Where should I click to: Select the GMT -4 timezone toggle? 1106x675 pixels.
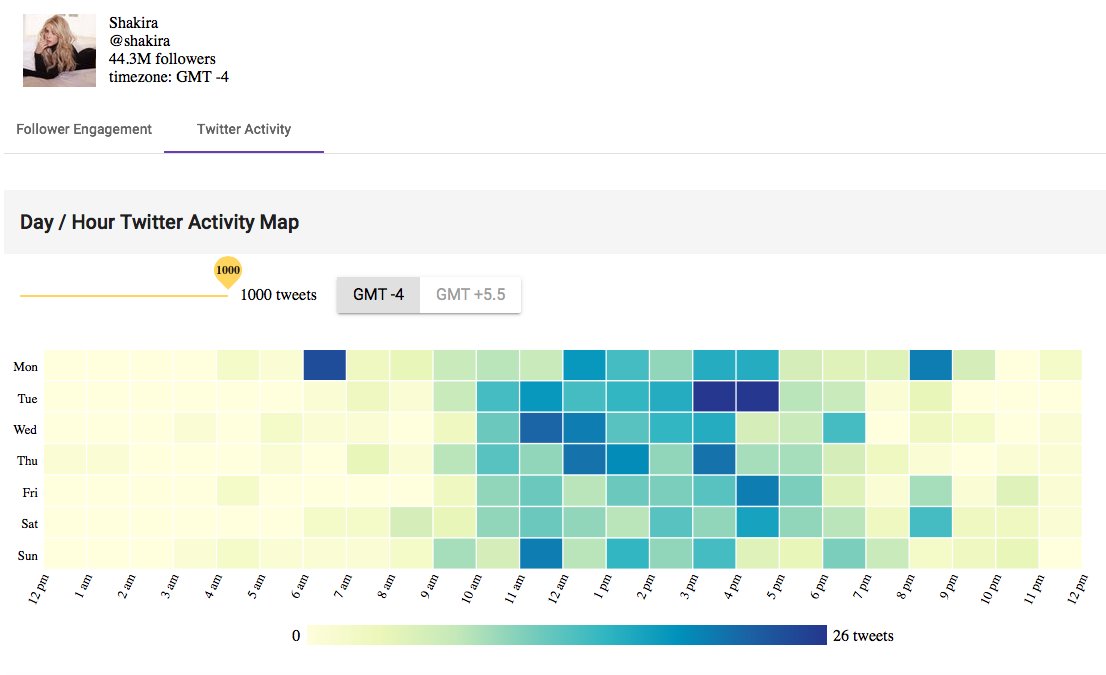(379, 295)
